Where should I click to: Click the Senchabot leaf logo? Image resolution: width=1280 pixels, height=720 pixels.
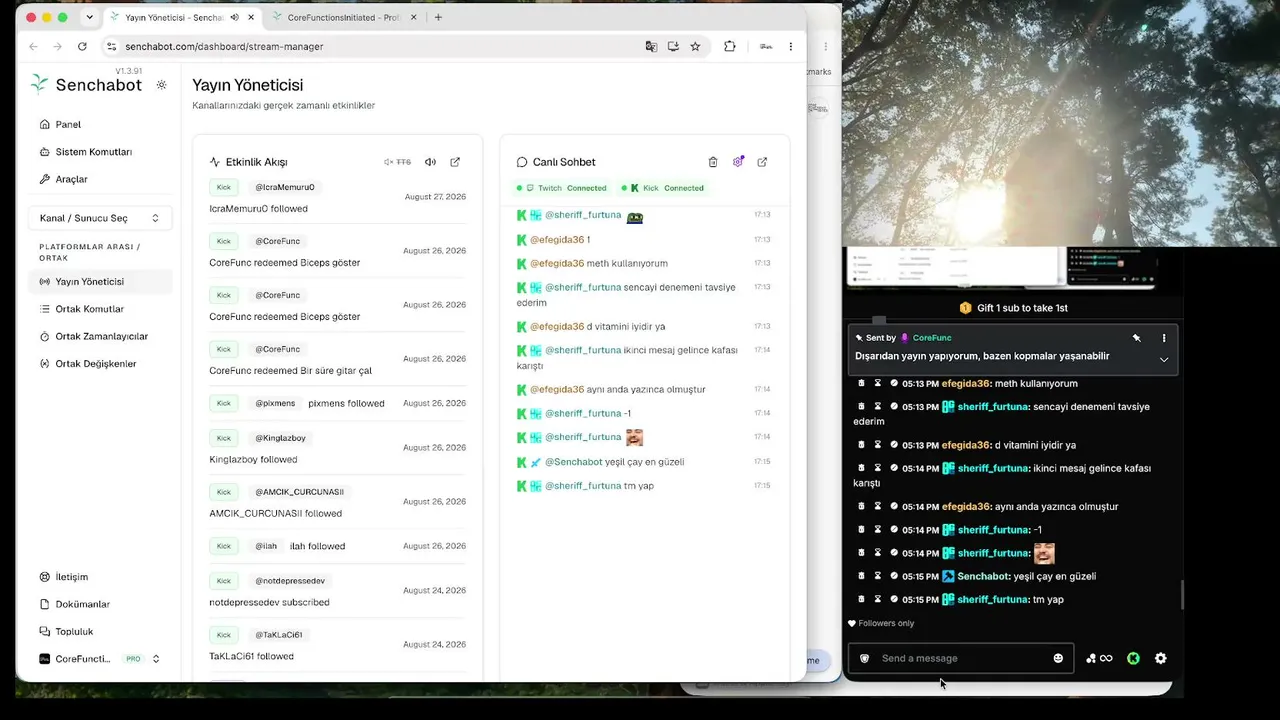(x=39, y=84)
